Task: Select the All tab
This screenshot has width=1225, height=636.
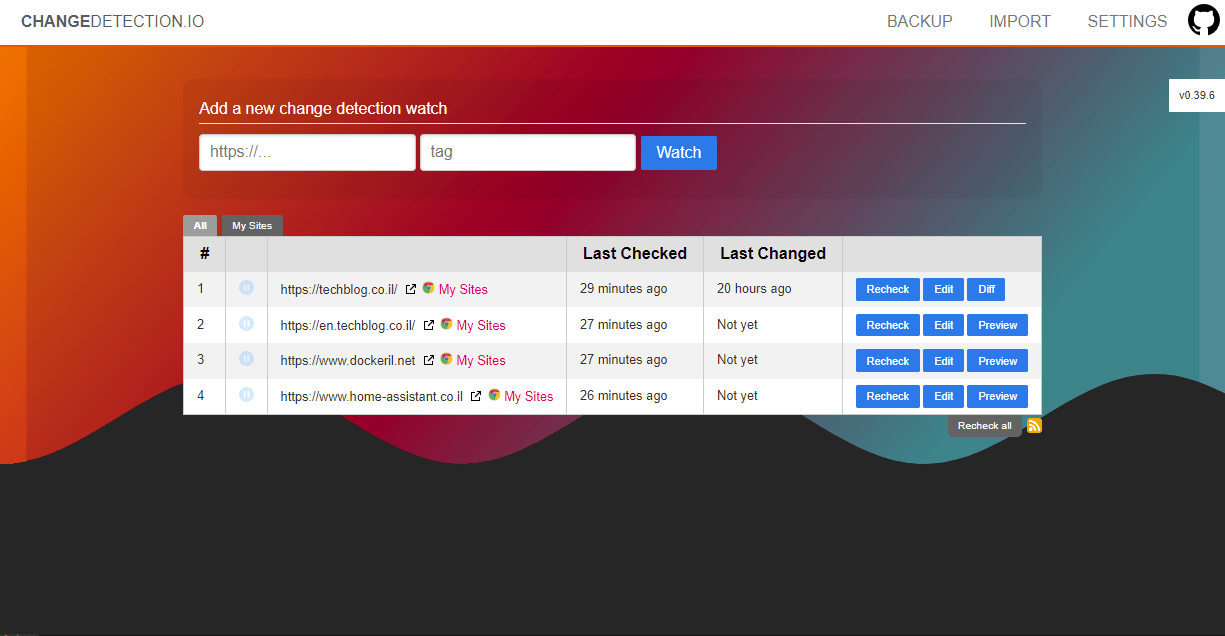Action: tap(200, 225)
